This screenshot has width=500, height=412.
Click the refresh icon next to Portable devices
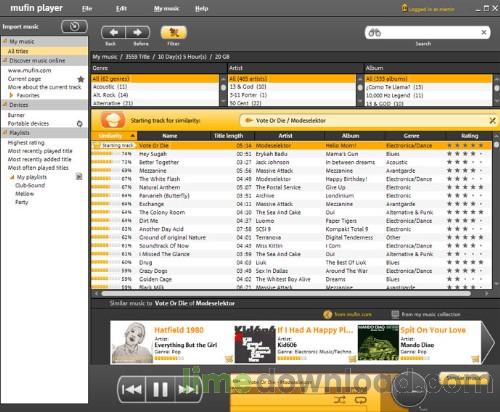(80, 124)
